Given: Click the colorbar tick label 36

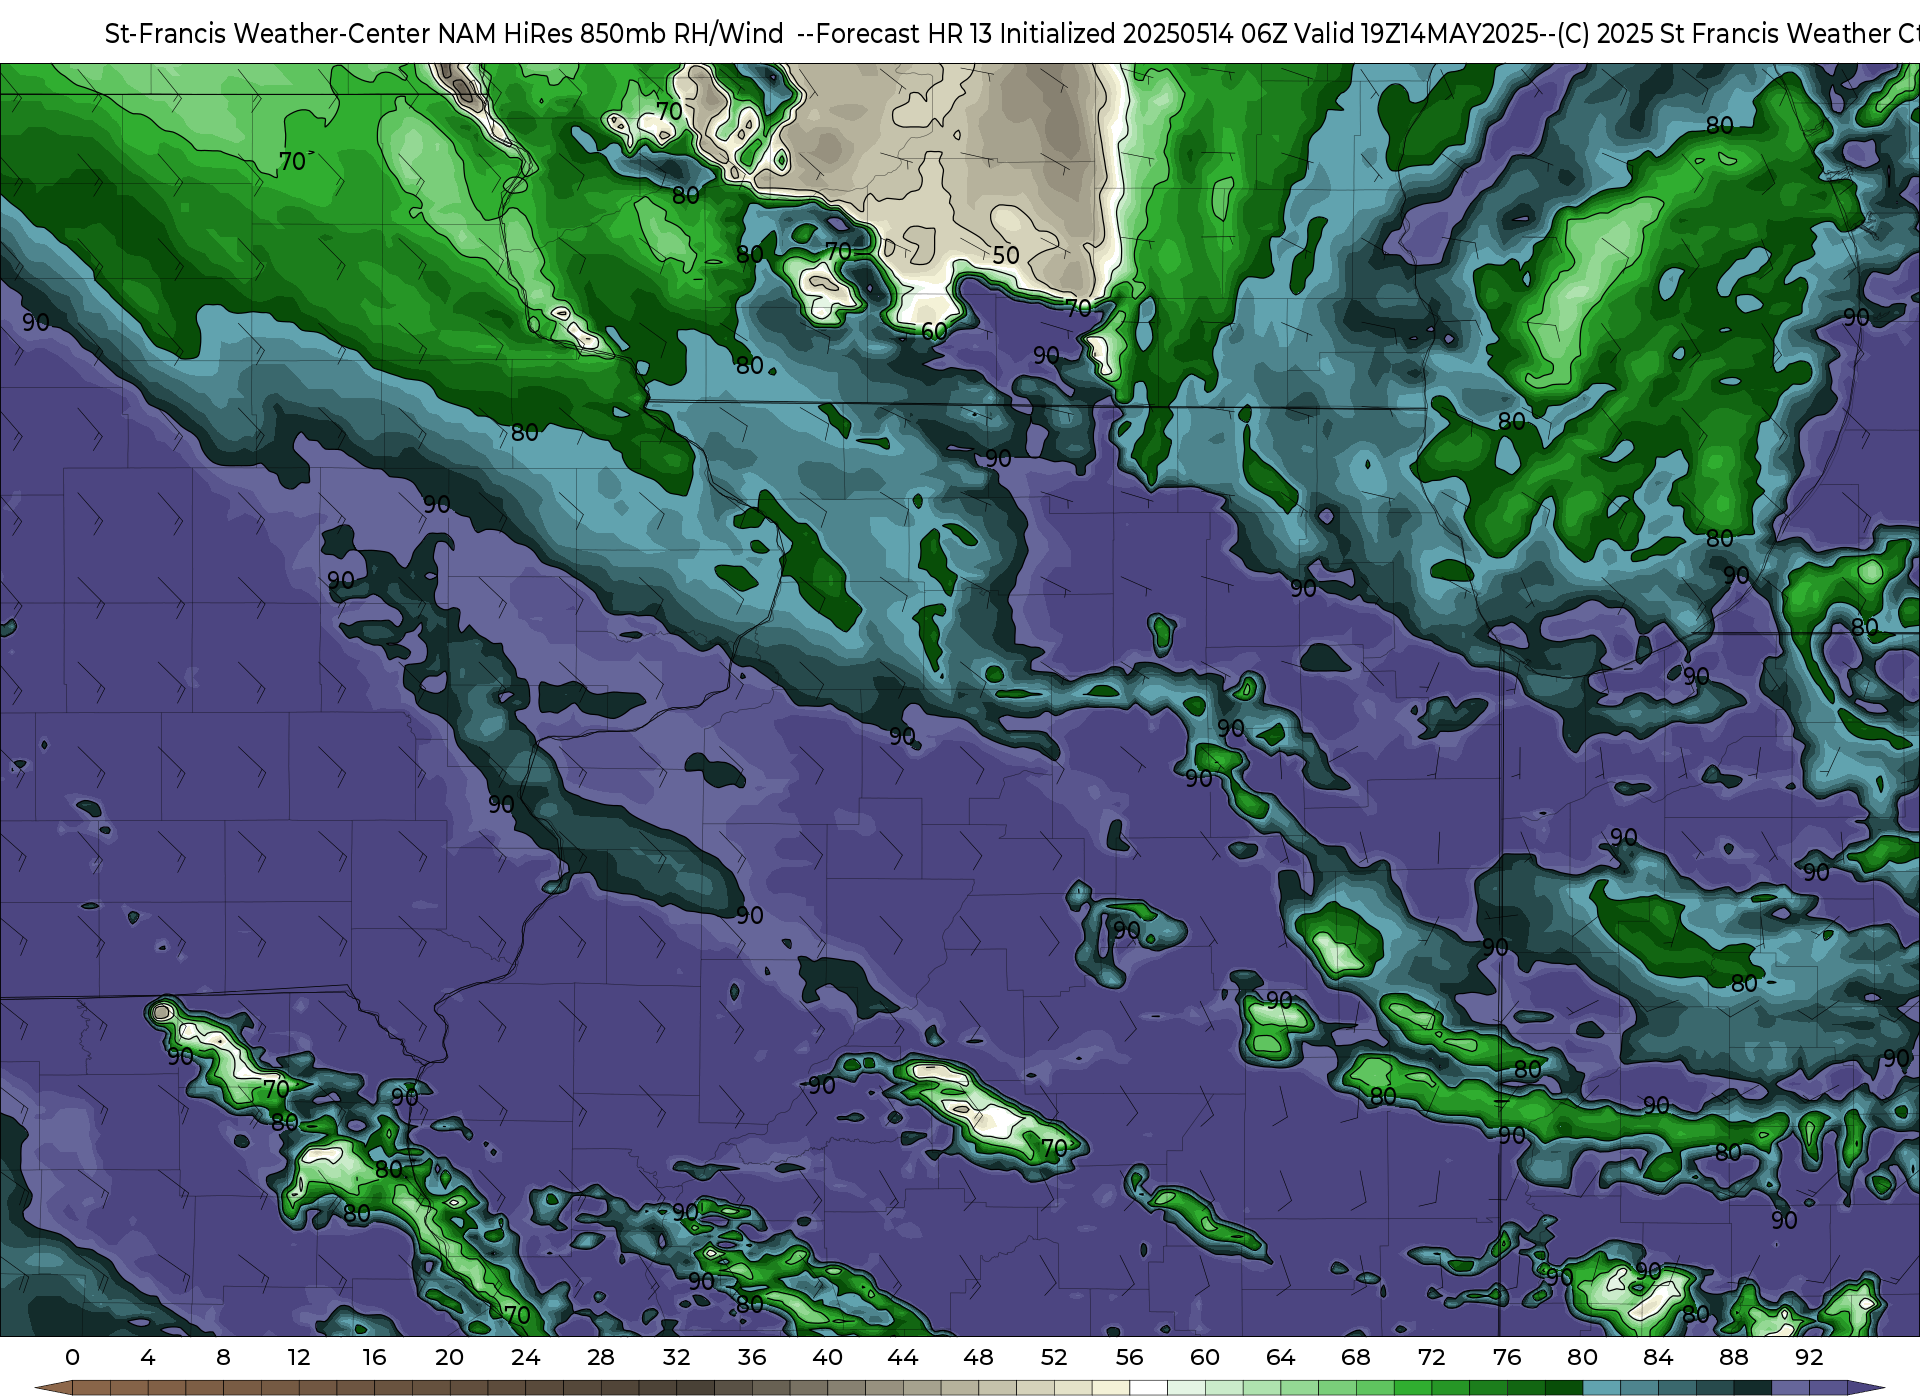Looking at the screenshot, I should coord(752,1357).
